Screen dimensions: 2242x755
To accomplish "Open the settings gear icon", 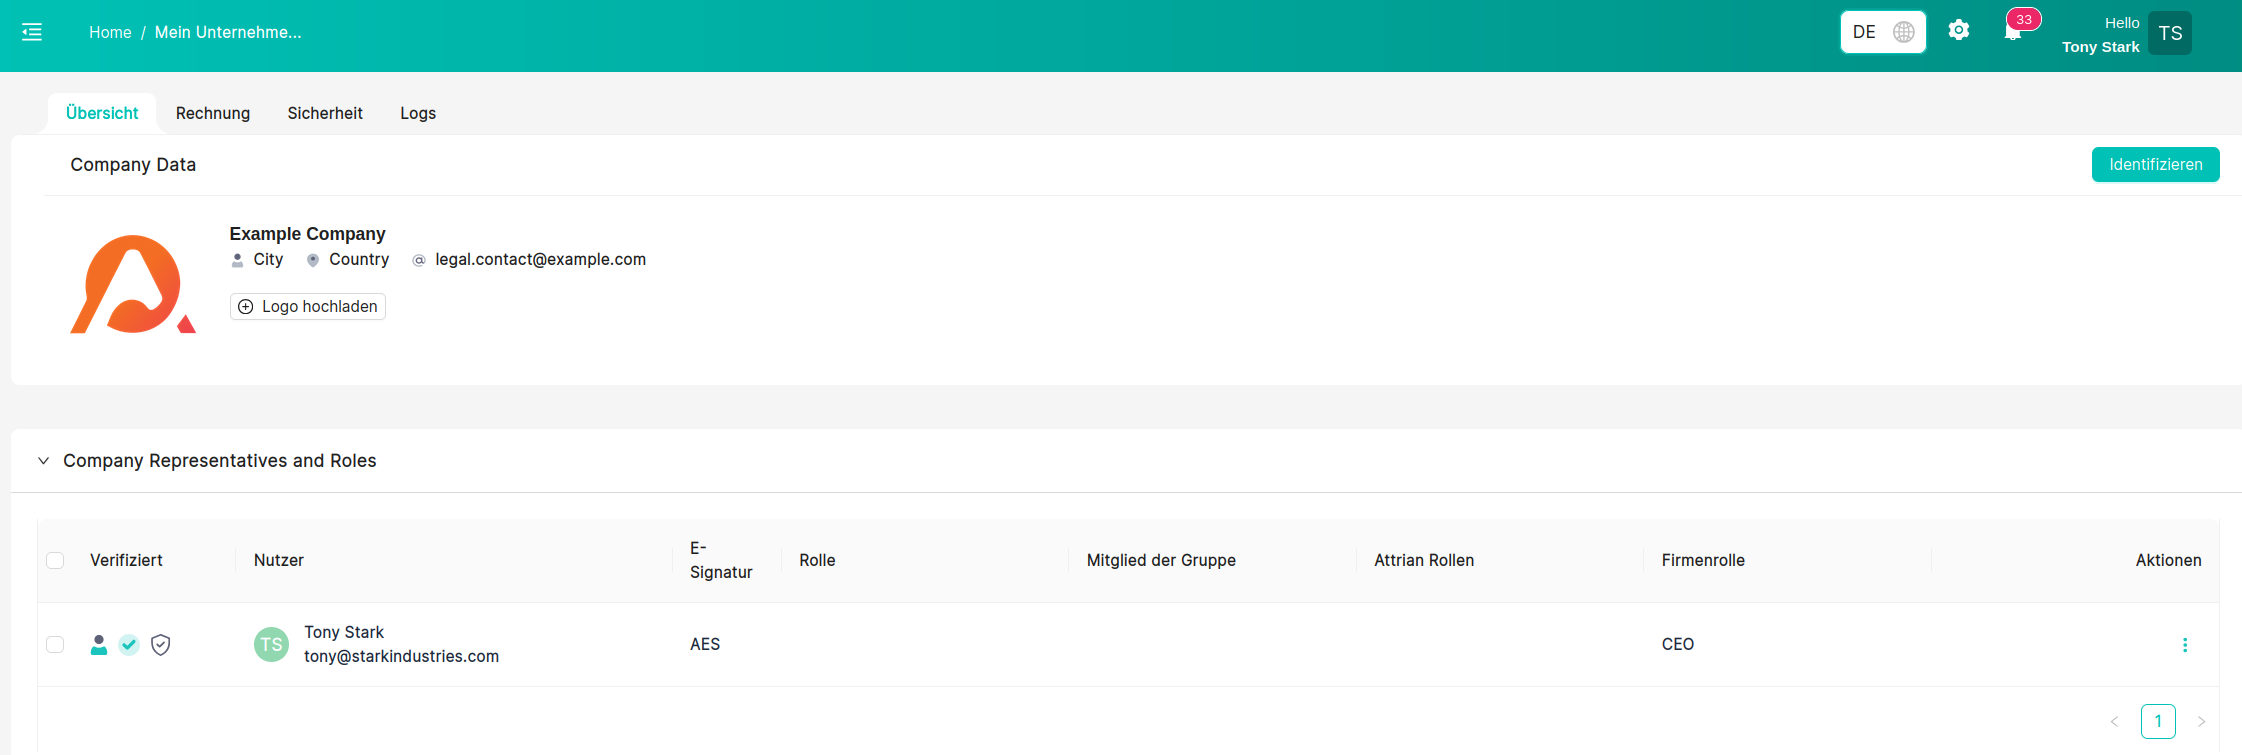I will click(x=1958, y=31).
